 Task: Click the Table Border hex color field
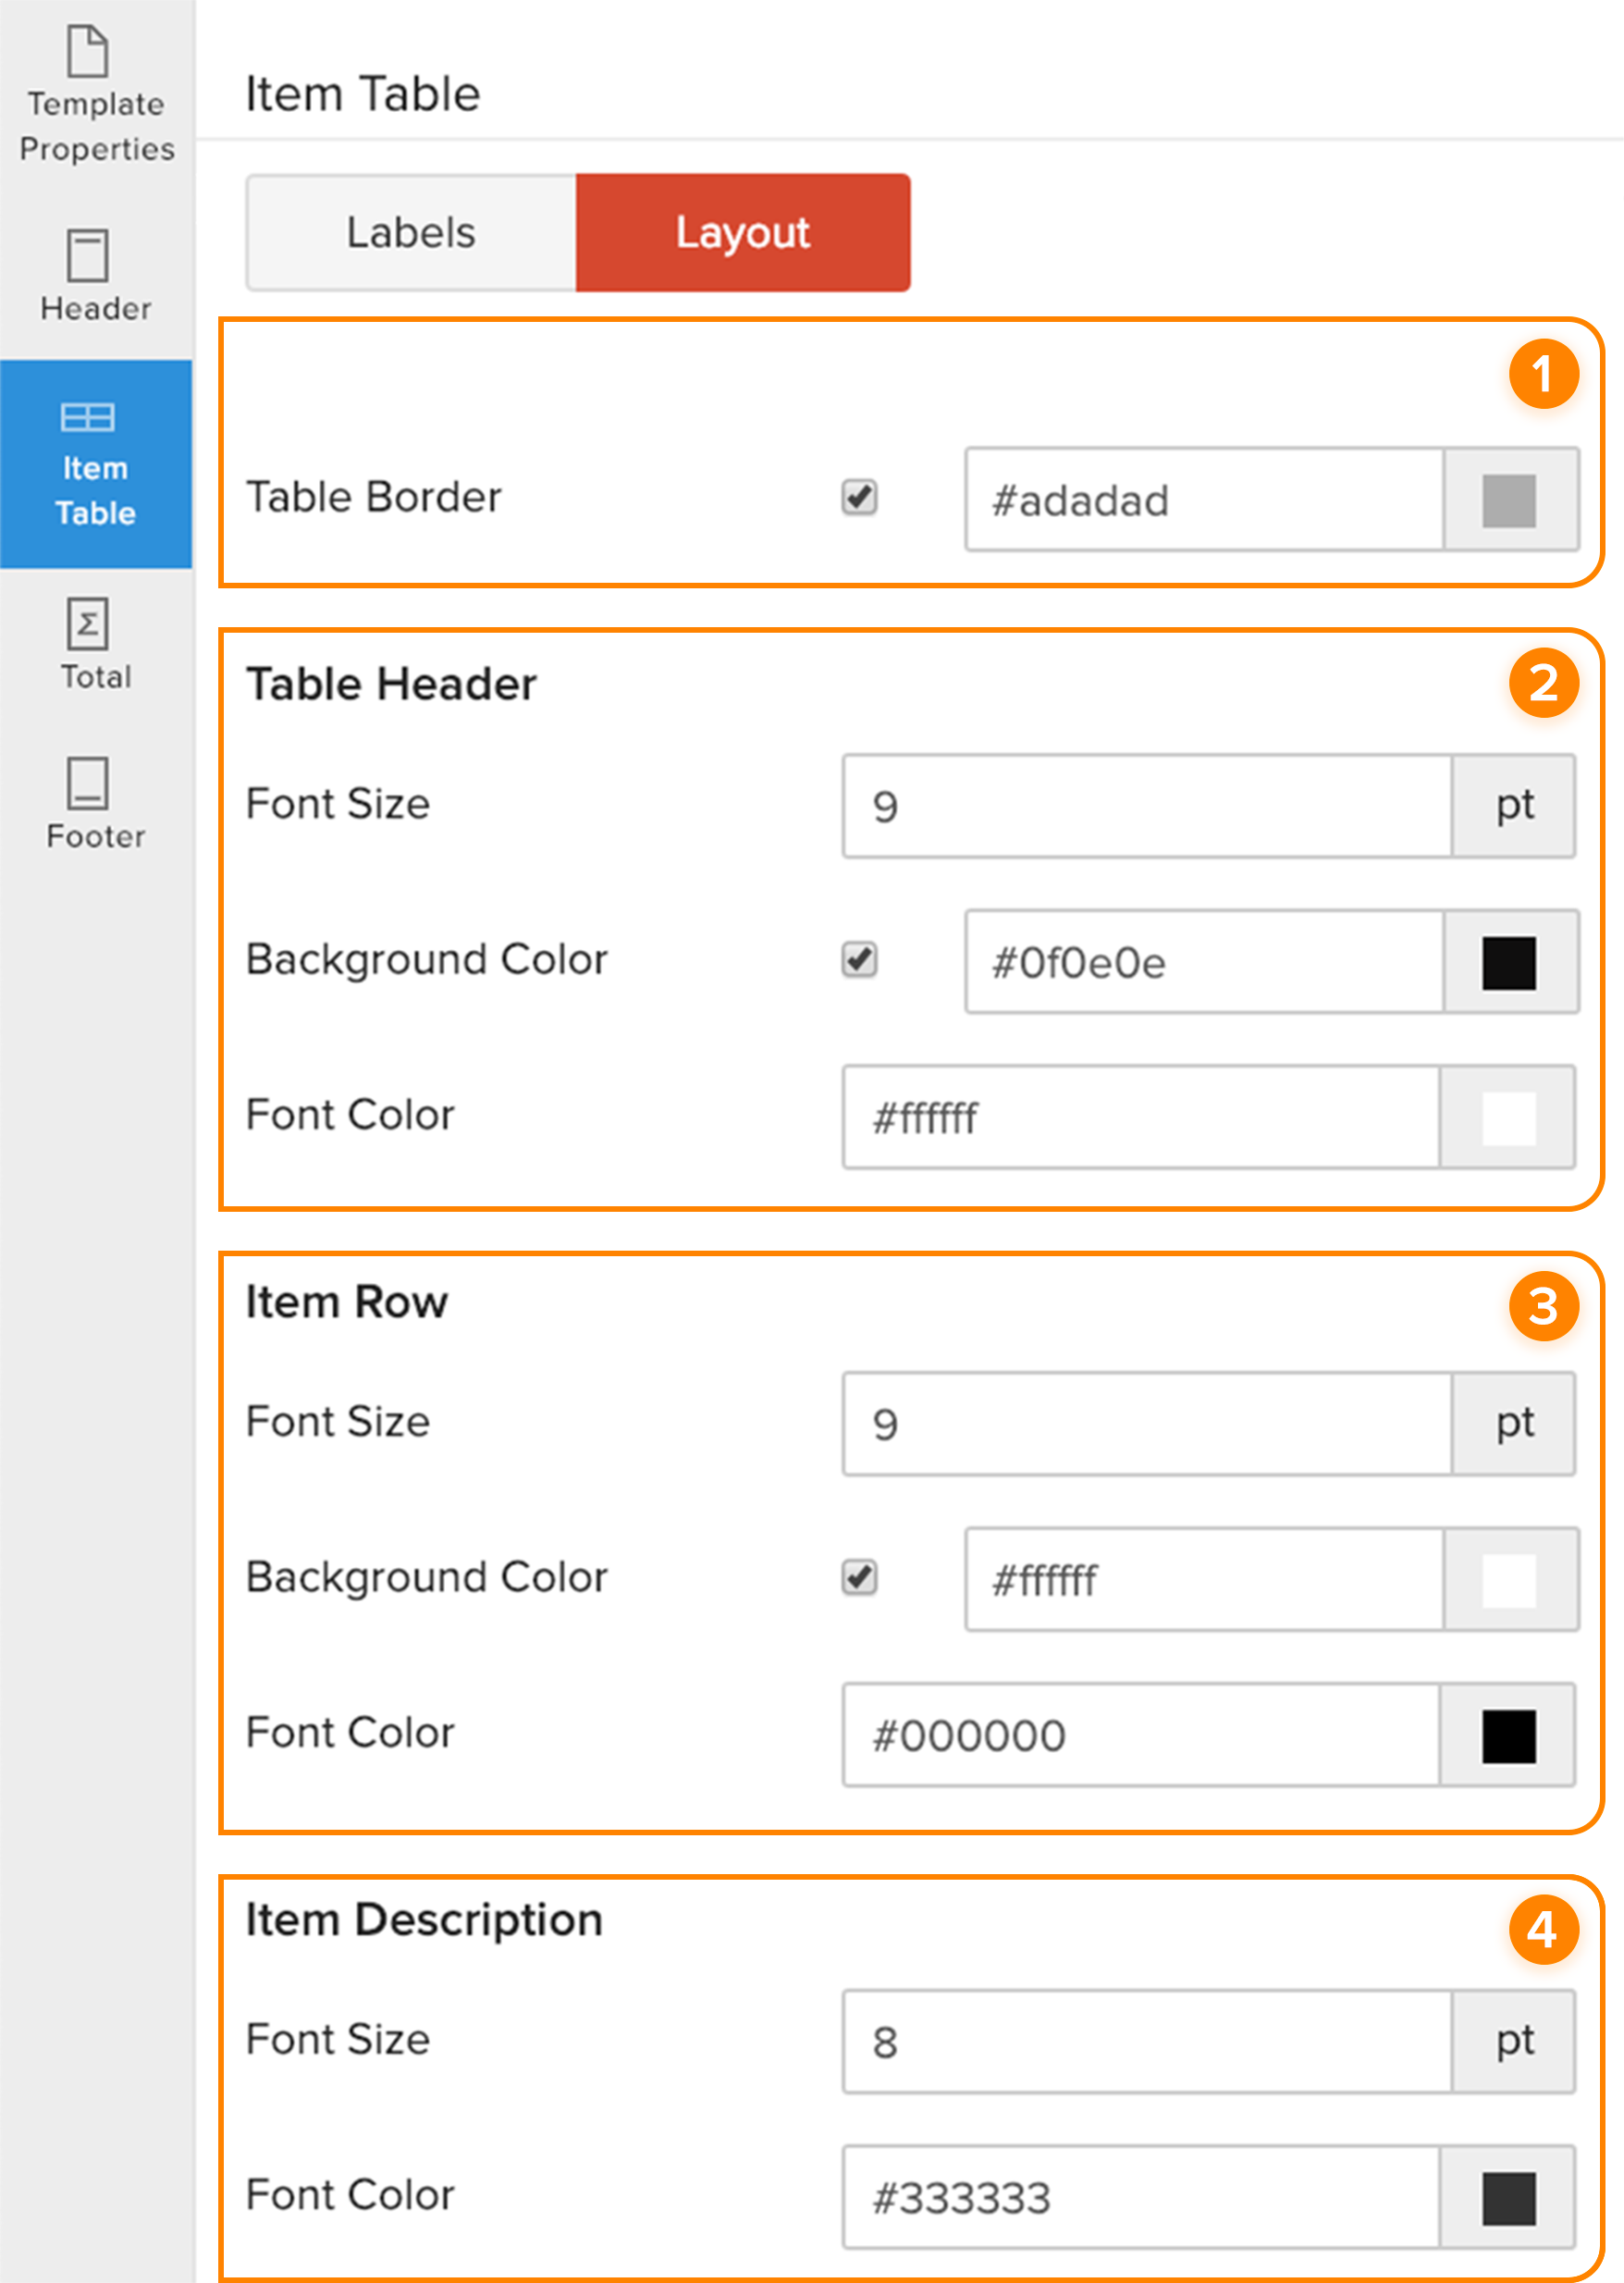1203,500
